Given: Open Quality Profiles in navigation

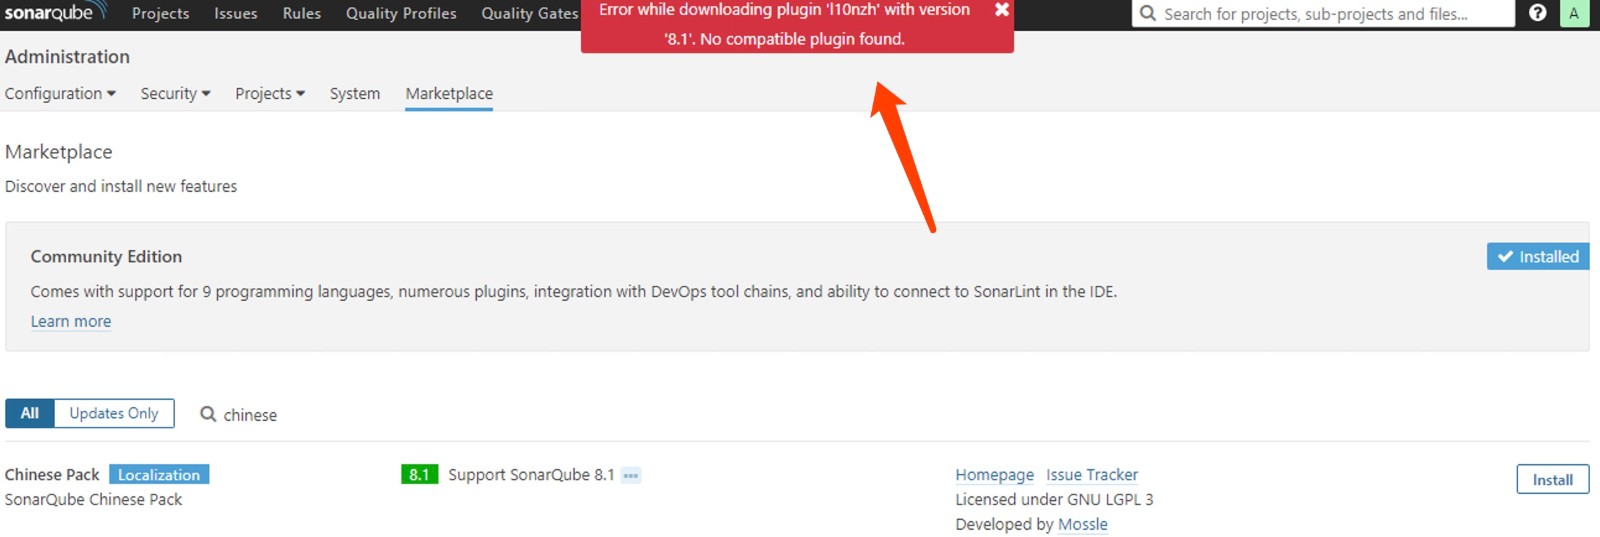Looking at the screenshot, I should 401,13.
